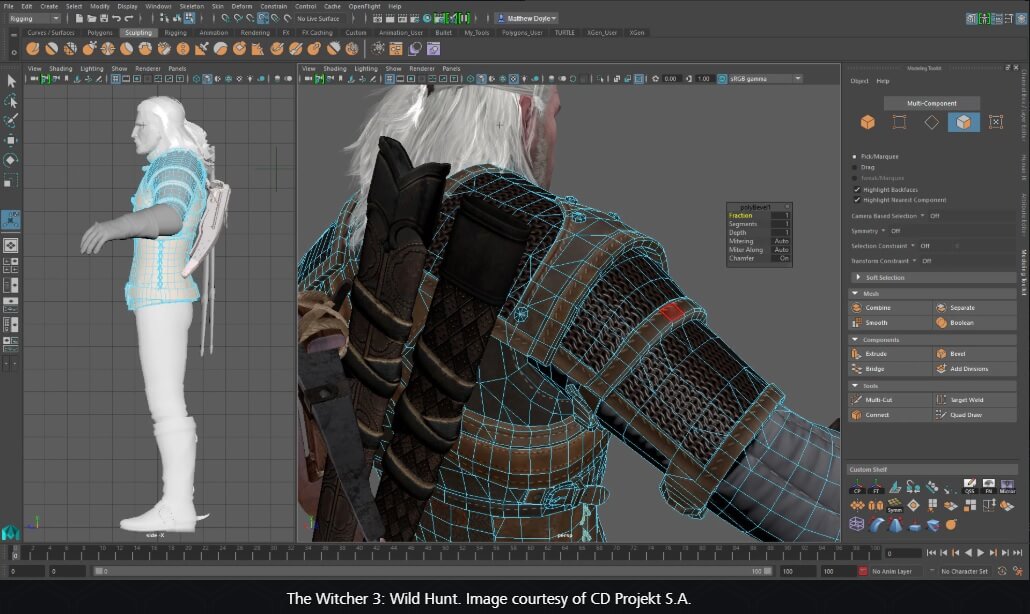Viewport: 1030px width, 614px height.
Task: Select the Lasso selection tool
Action: click(x=13, y=100)
